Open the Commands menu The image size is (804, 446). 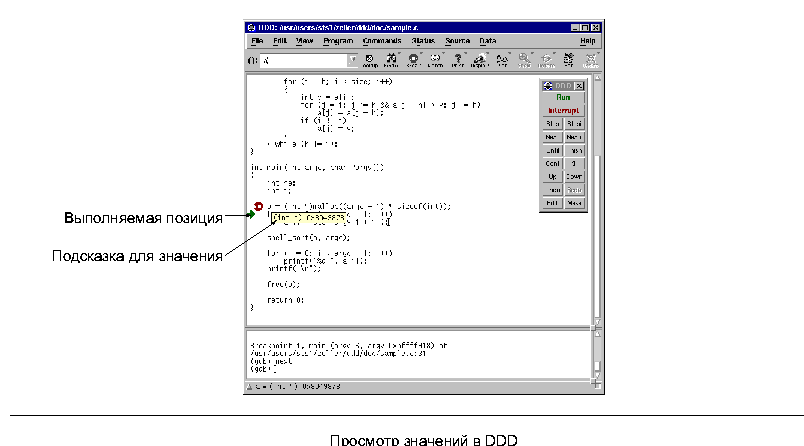pos(382,41)
